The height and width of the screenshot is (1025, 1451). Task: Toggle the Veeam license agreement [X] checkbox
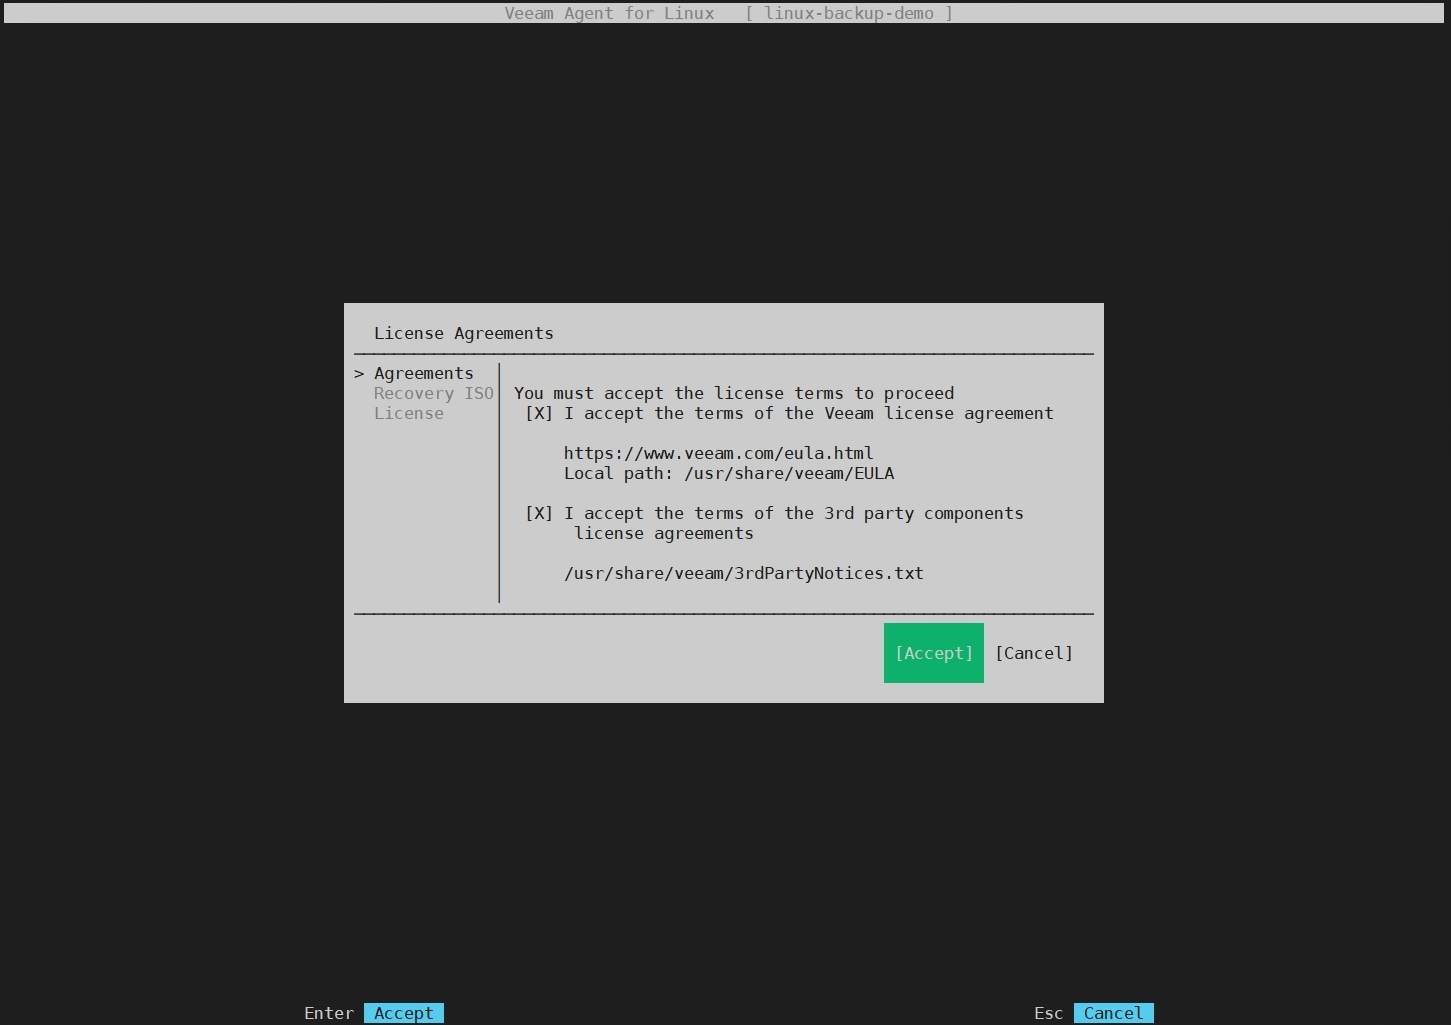539,413
